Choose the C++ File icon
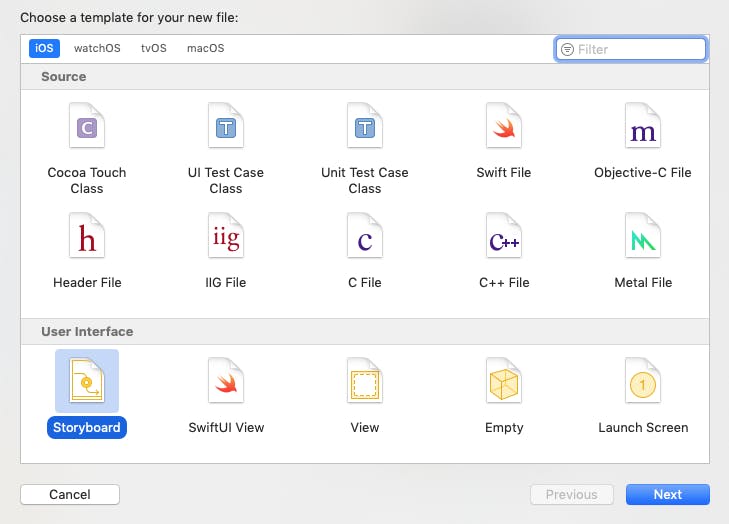Image resolution: width=729 pixels, height=524 pixels. [x=504, y=235]
